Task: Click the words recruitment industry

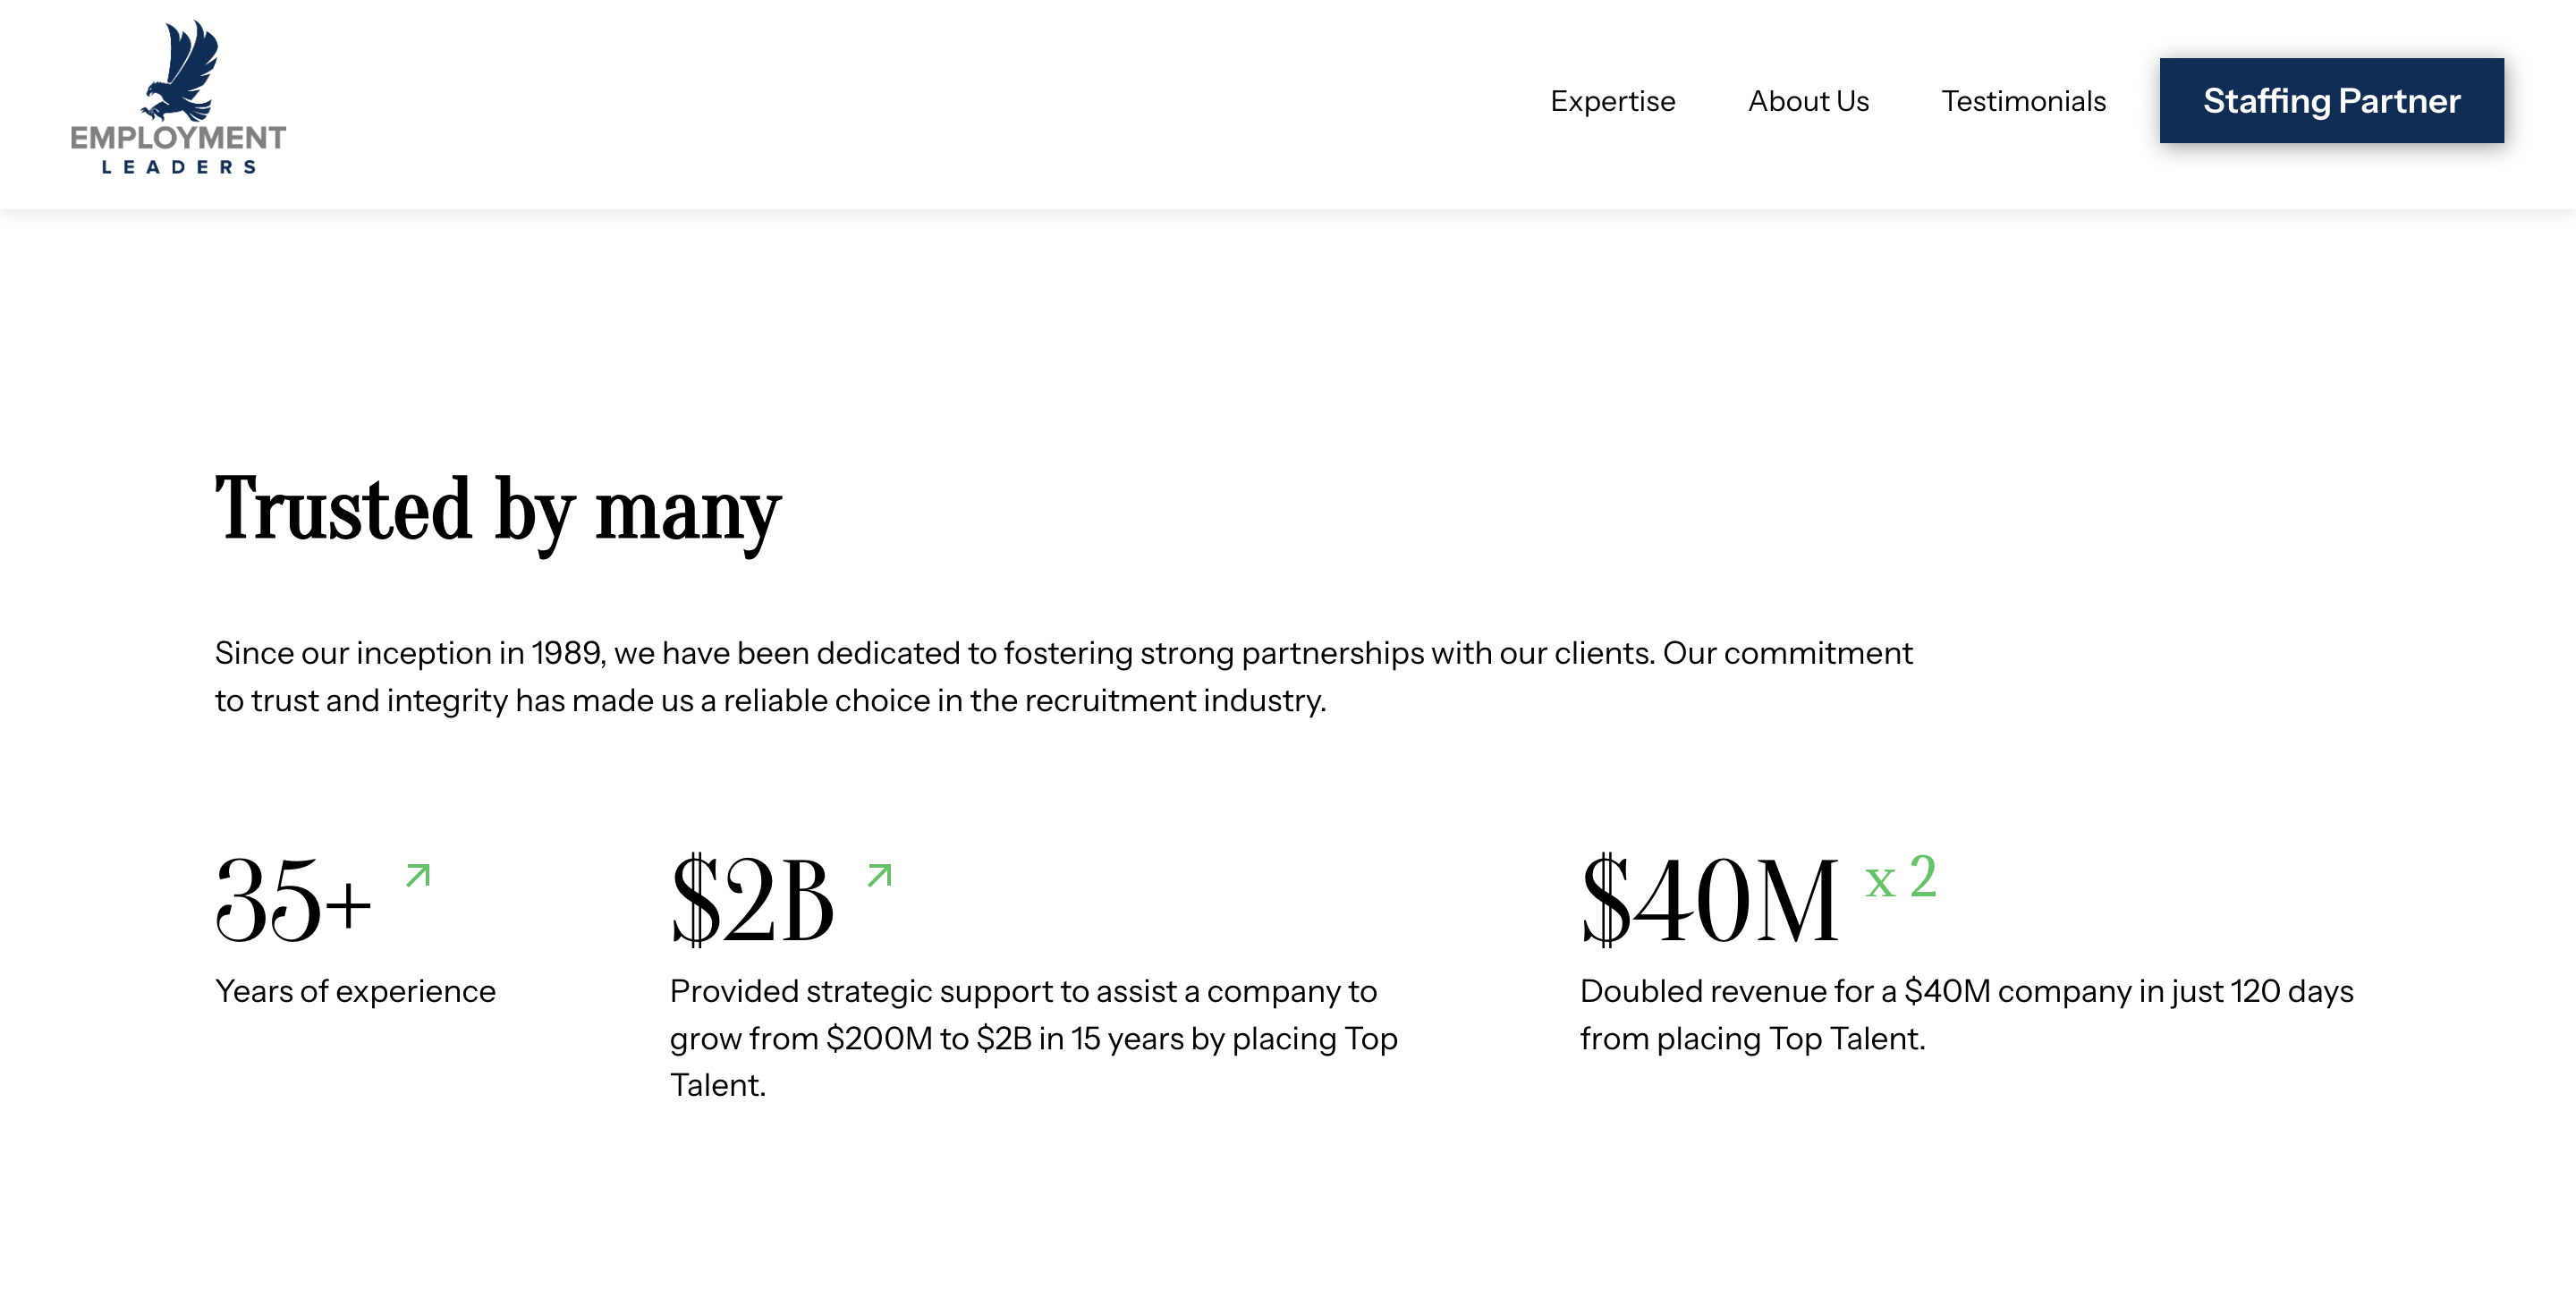Action: 1175,701
